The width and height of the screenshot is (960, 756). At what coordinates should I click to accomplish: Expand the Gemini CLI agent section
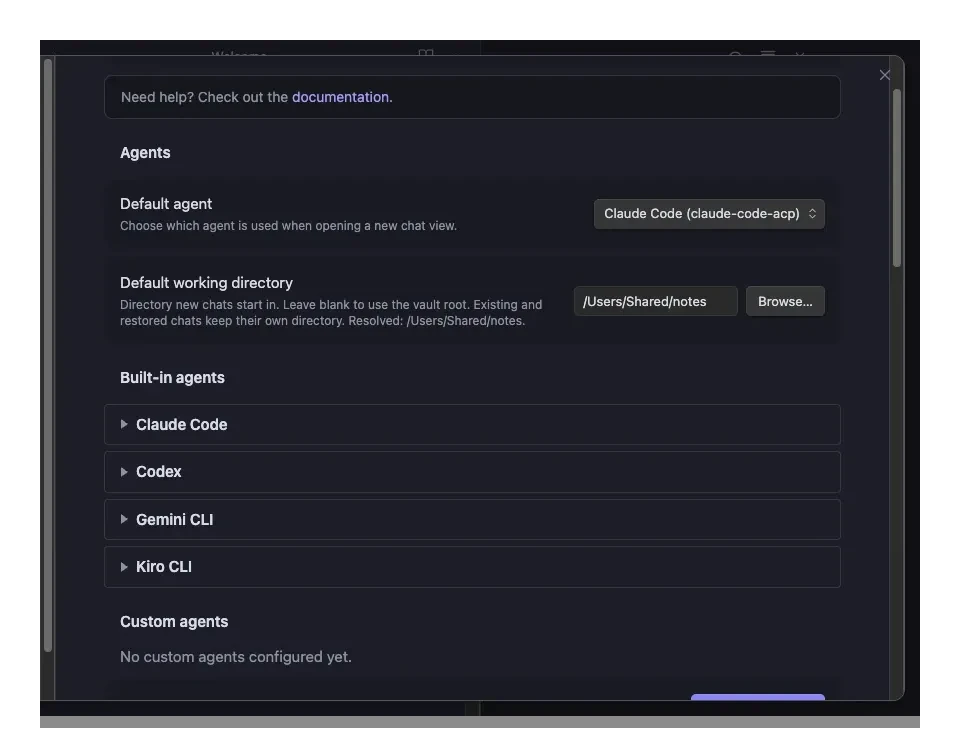tap(472, 519)
